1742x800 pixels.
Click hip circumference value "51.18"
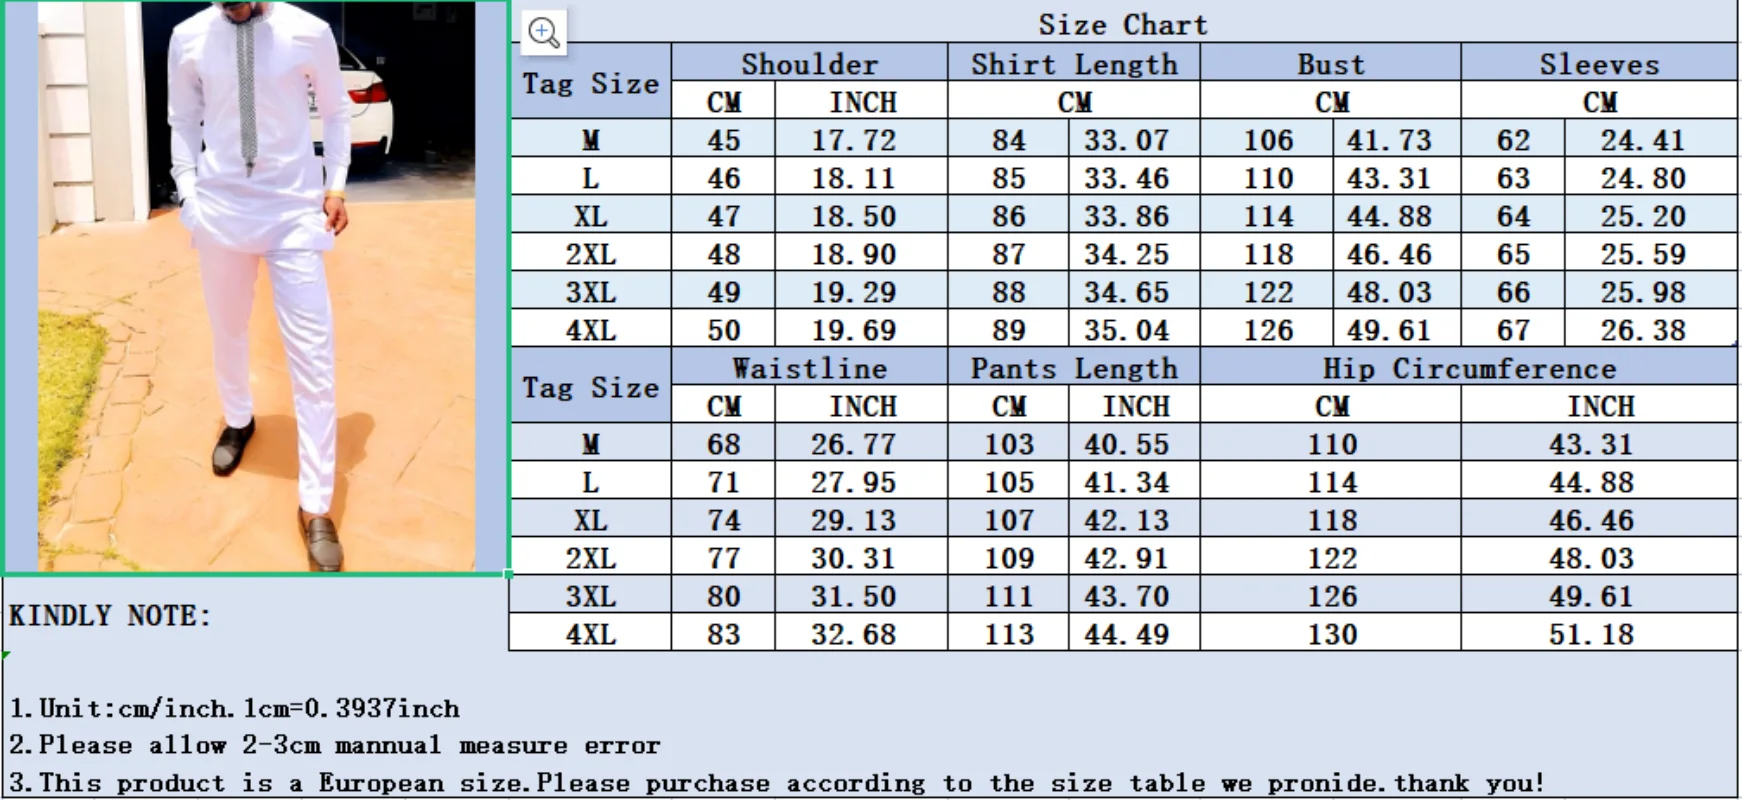click(x=1591, y=634)
